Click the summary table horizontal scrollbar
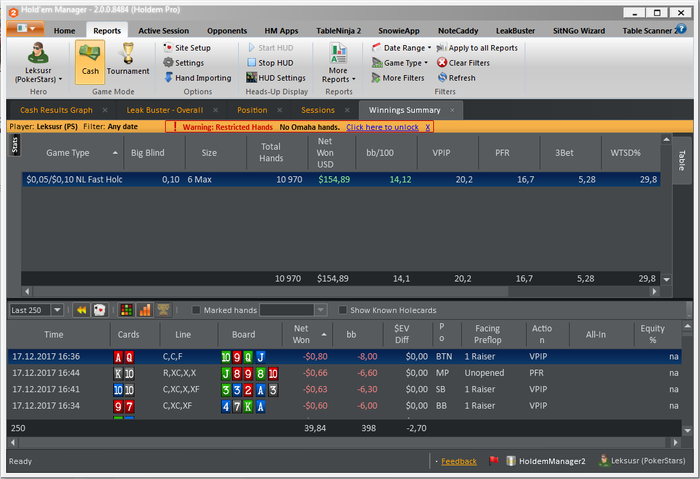This screenshot has height=479, width=700. tap(271, 292)
